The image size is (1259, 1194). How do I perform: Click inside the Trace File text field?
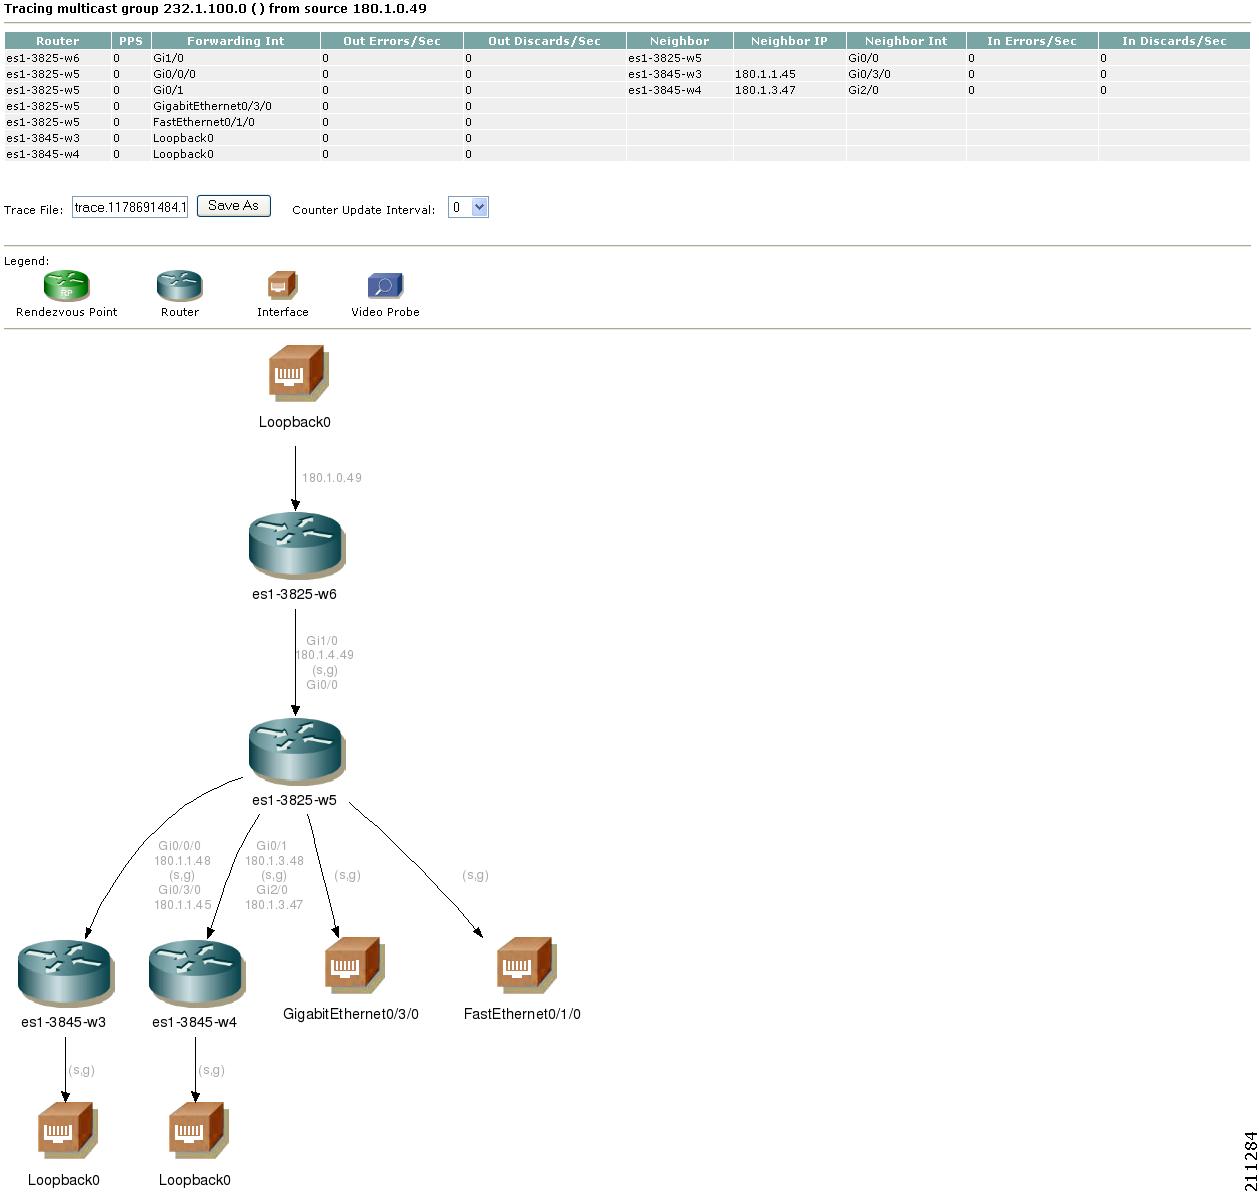pos(131,207)
